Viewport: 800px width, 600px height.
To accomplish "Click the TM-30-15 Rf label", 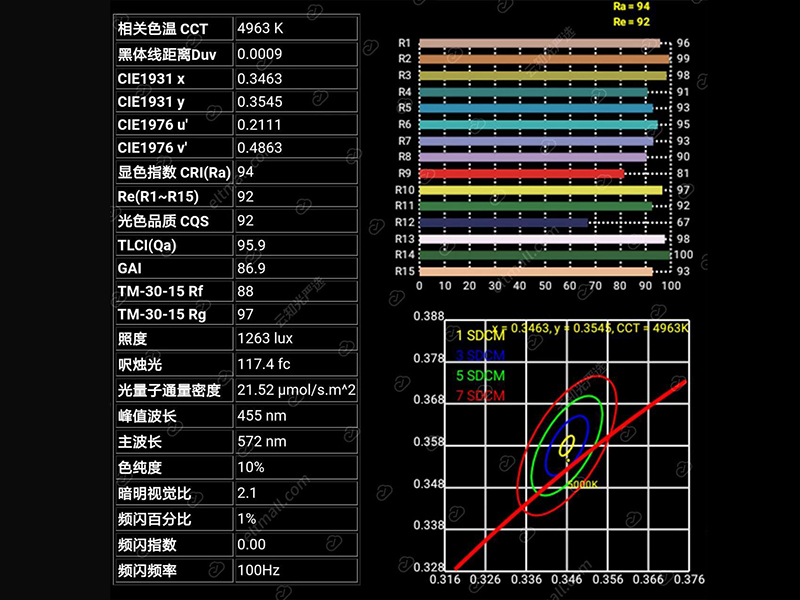I will coord(172,291).
